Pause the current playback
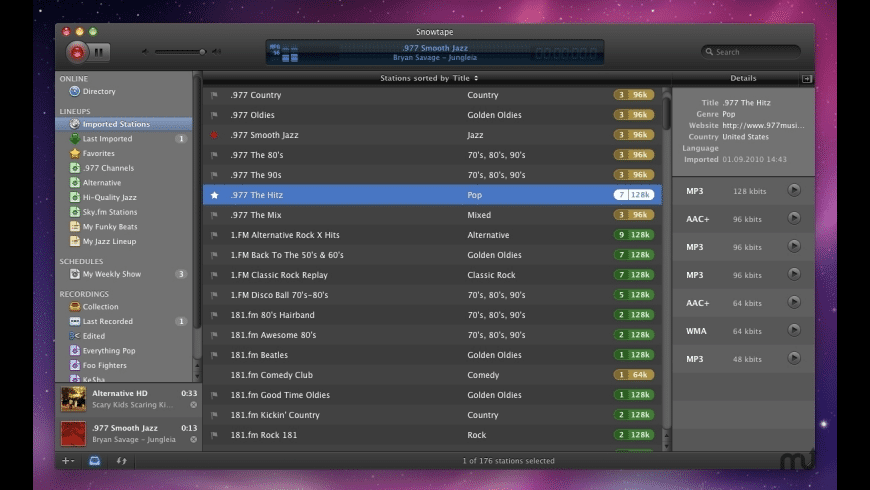Screen dimensions: 870x490 (102, 52)
